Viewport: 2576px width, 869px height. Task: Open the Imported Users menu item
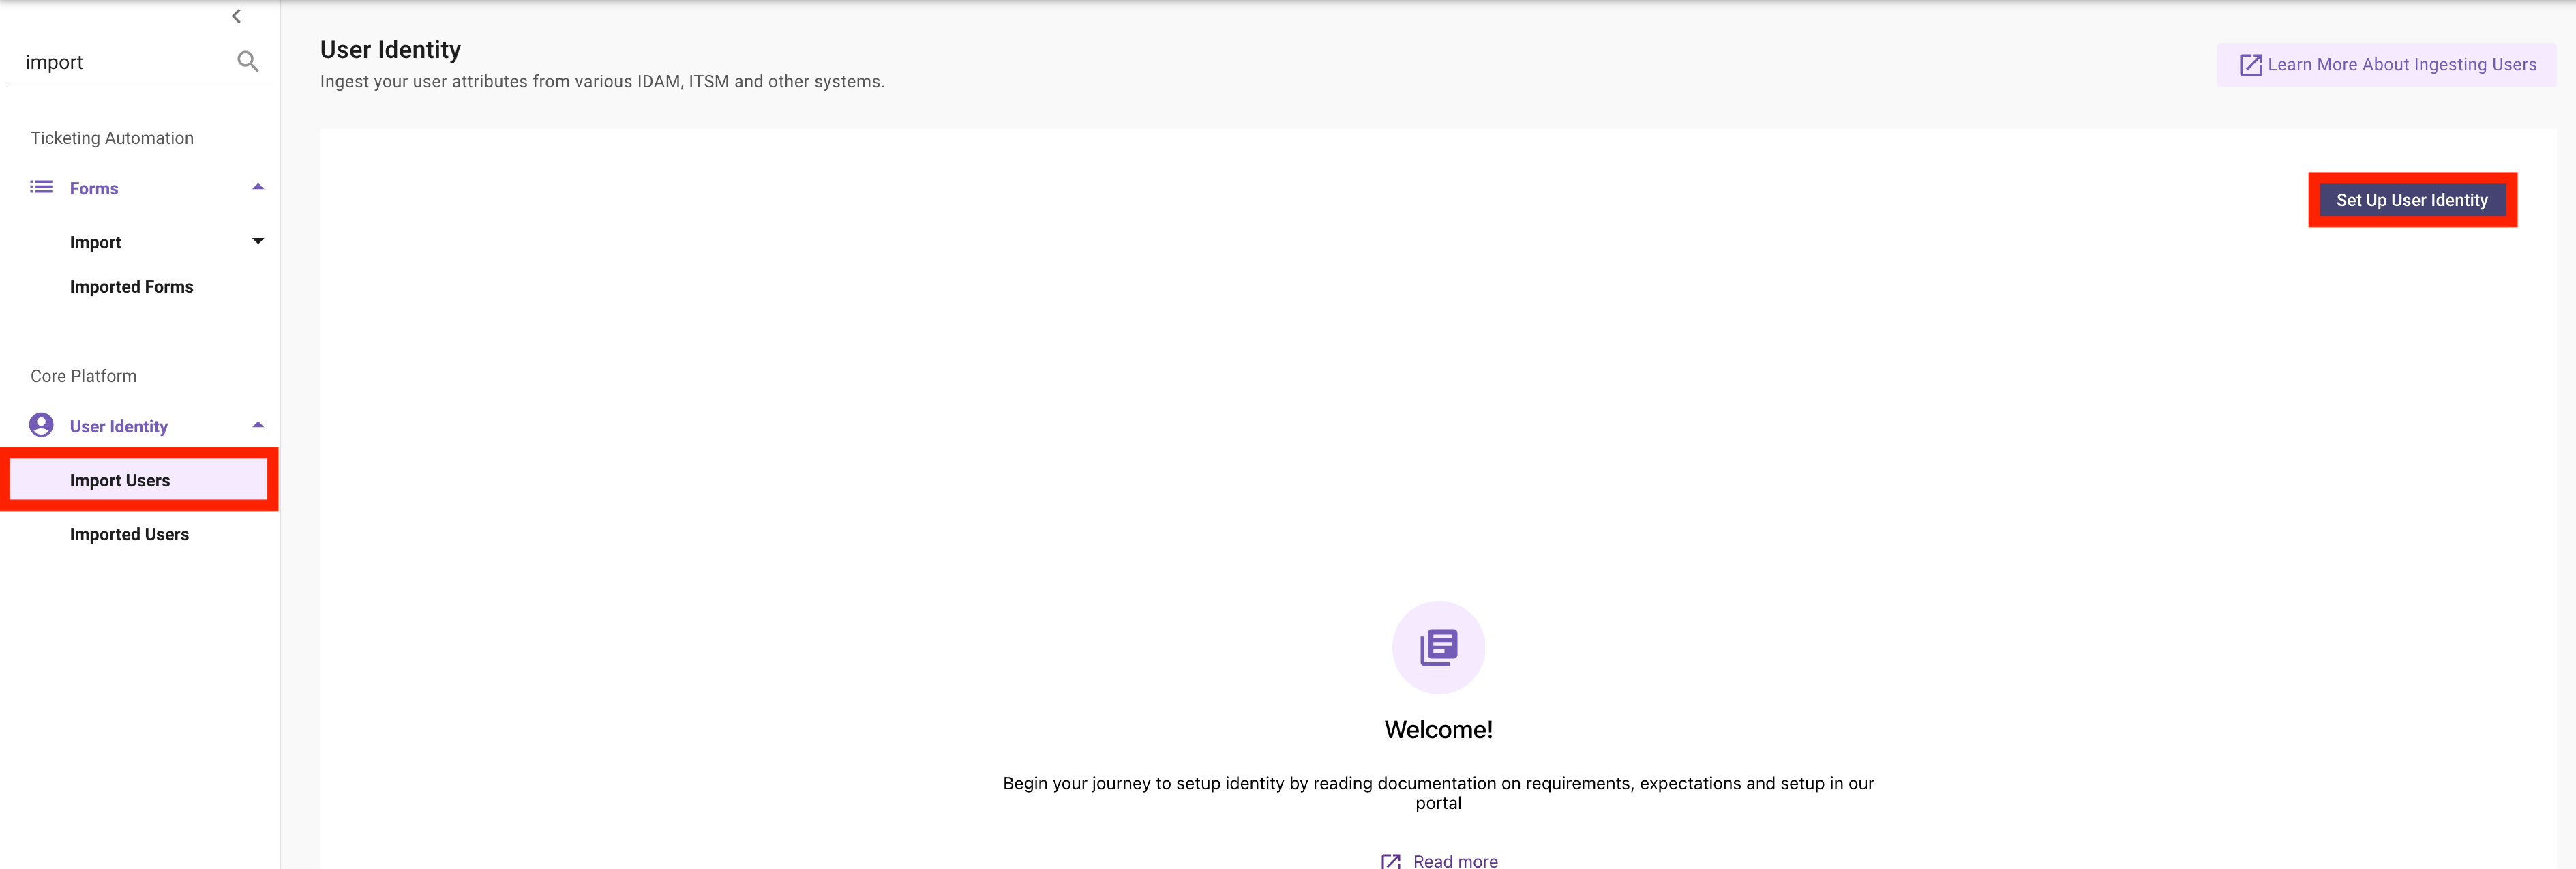click(x=129, y=534)
